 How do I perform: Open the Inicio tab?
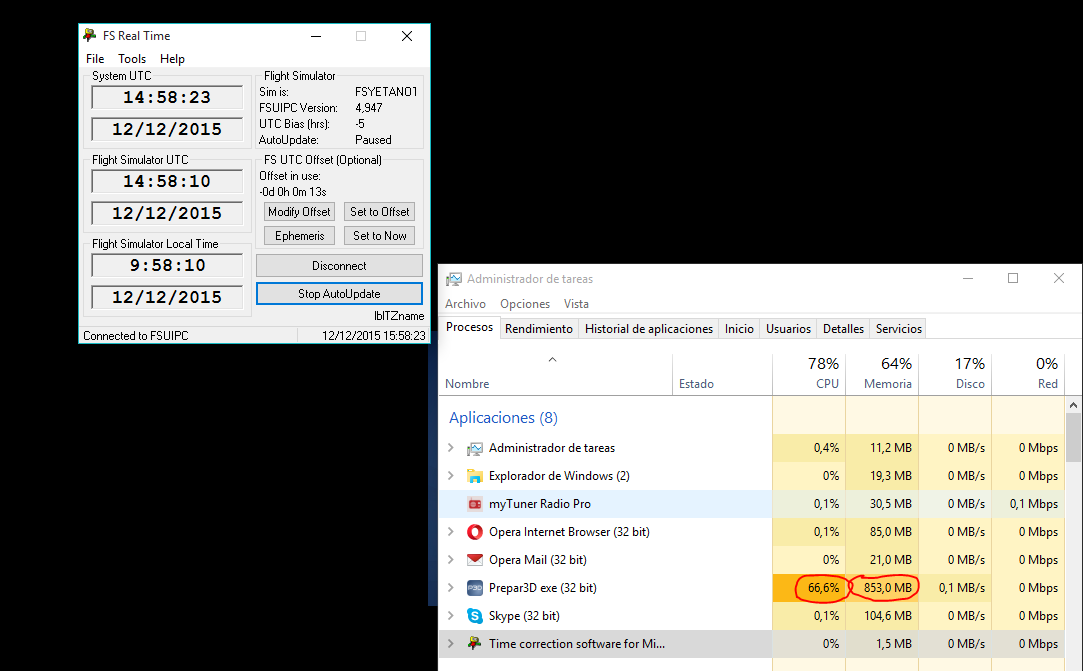739,329
